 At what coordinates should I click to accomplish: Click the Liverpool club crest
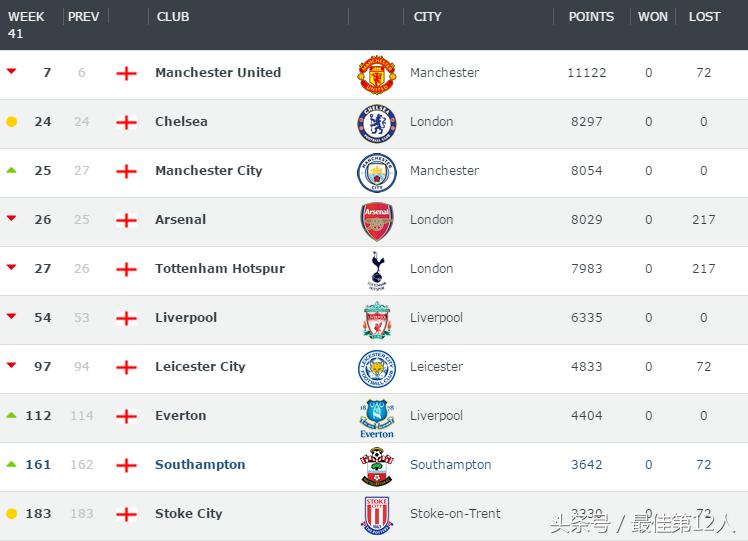[377, 319]
